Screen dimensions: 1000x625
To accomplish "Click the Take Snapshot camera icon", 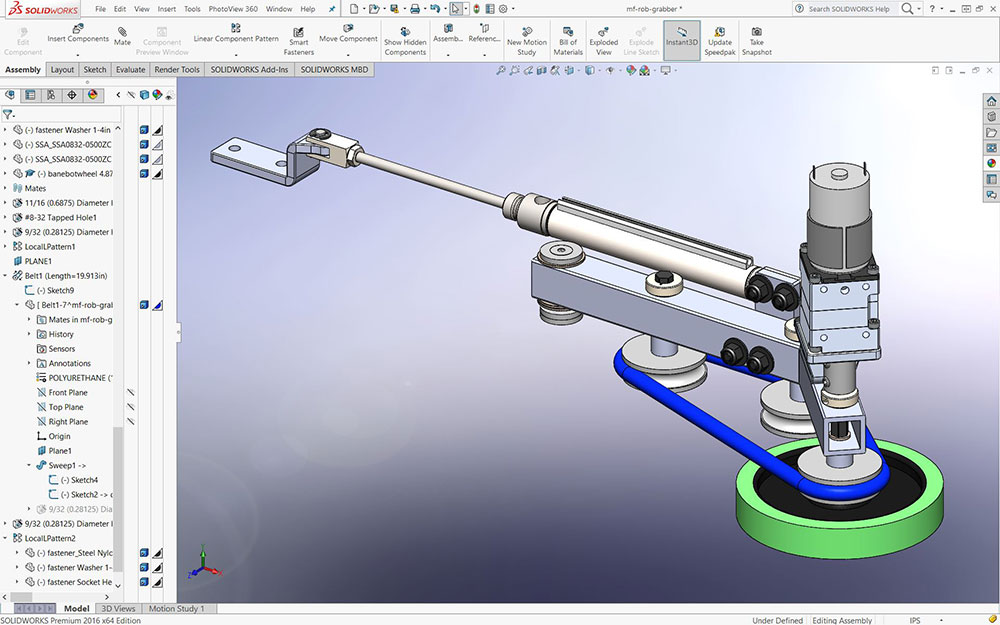I will [756, 32].
